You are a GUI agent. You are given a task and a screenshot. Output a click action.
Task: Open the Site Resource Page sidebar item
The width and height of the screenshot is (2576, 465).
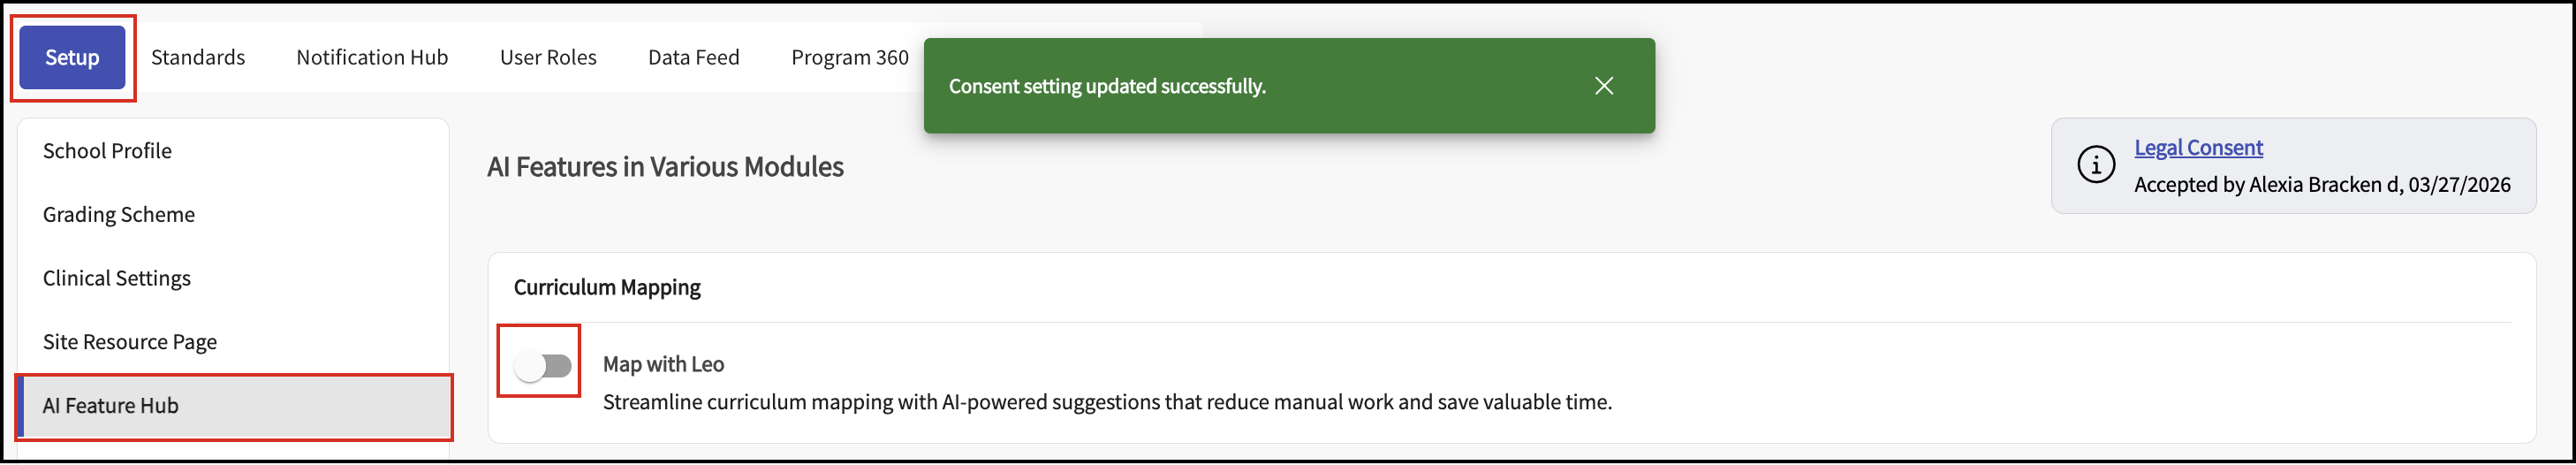pyautogui.click(x=130, y=342)
